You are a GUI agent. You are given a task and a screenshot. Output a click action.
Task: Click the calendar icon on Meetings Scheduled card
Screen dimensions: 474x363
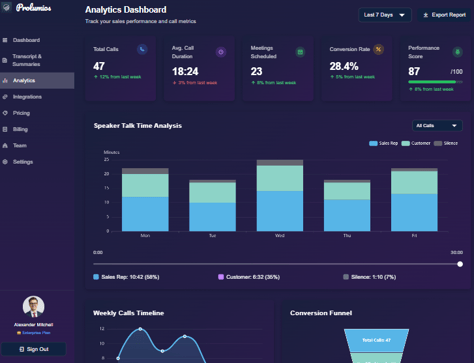[300, 52]
